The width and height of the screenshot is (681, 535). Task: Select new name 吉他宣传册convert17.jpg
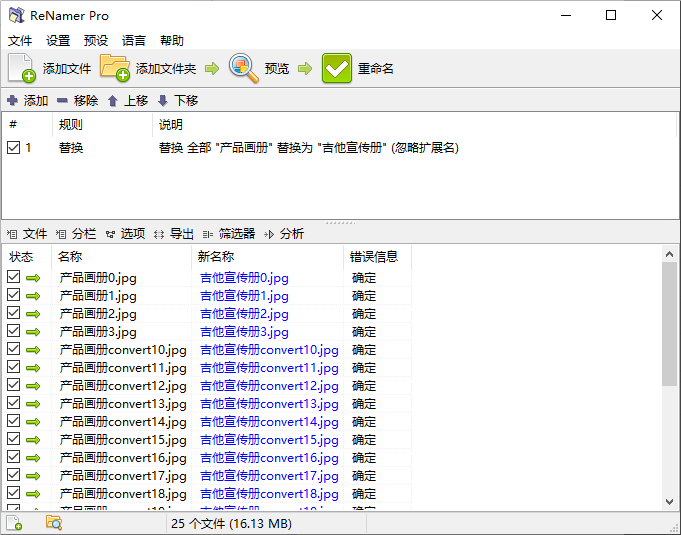[x=269, y=476]
